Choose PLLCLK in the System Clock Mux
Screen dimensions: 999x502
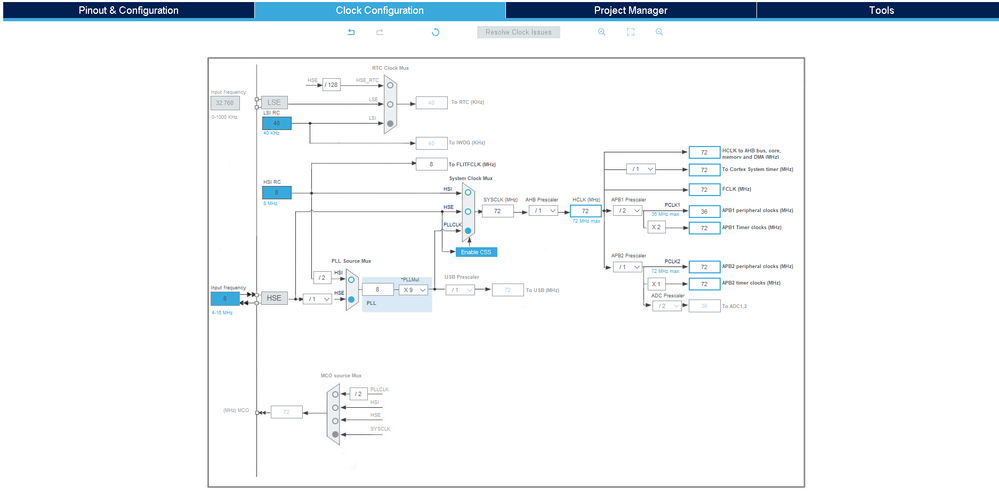click(x=468, y=231)
